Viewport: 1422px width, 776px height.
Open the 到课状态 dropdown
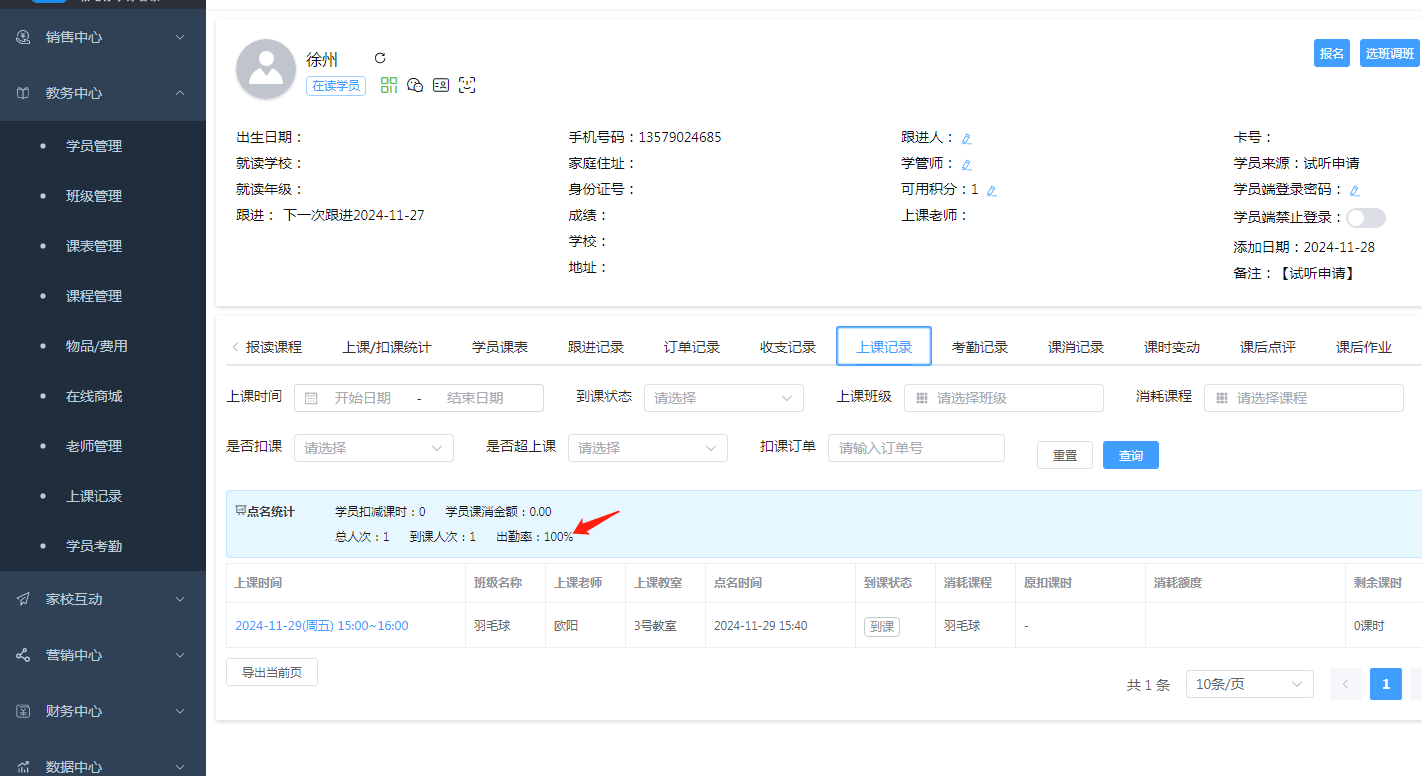724,398
